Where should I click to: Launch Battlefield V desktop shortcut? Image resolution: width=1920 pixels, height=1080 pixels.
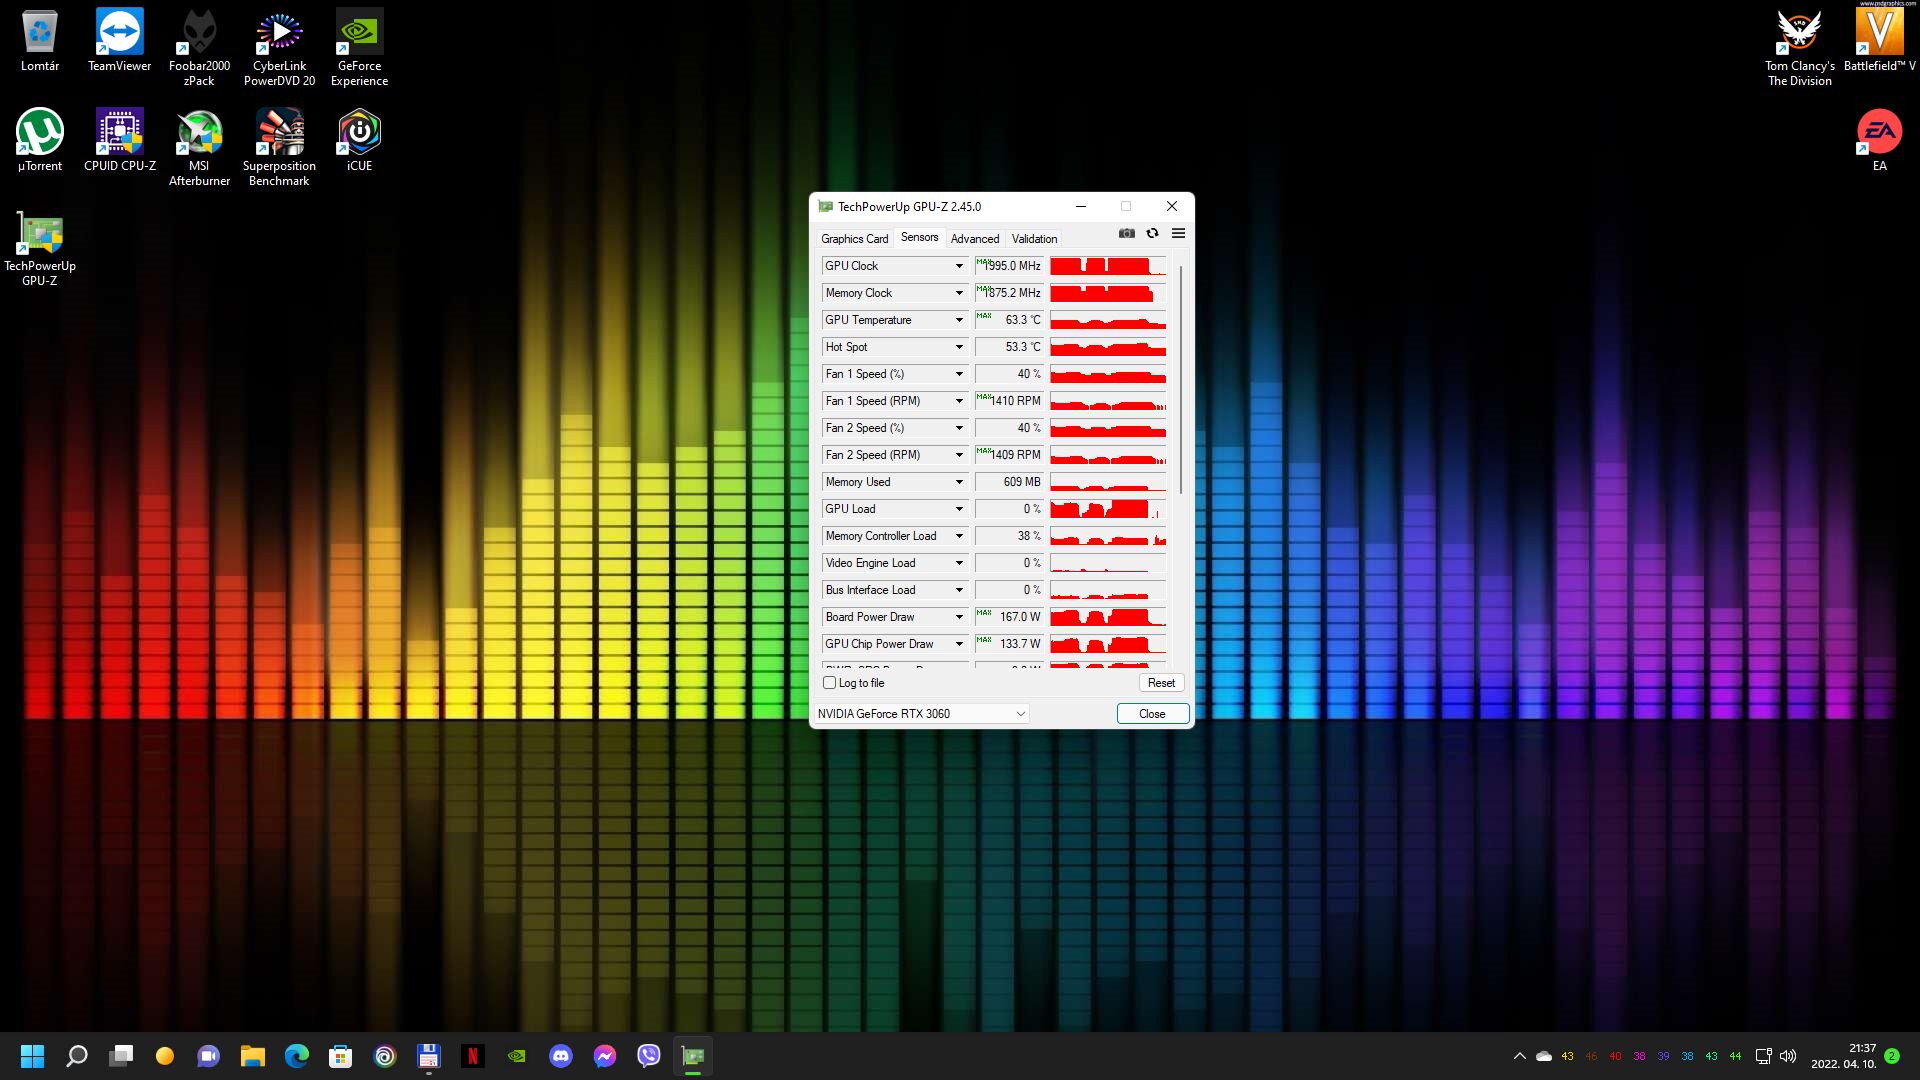(x=1879, y=41)
